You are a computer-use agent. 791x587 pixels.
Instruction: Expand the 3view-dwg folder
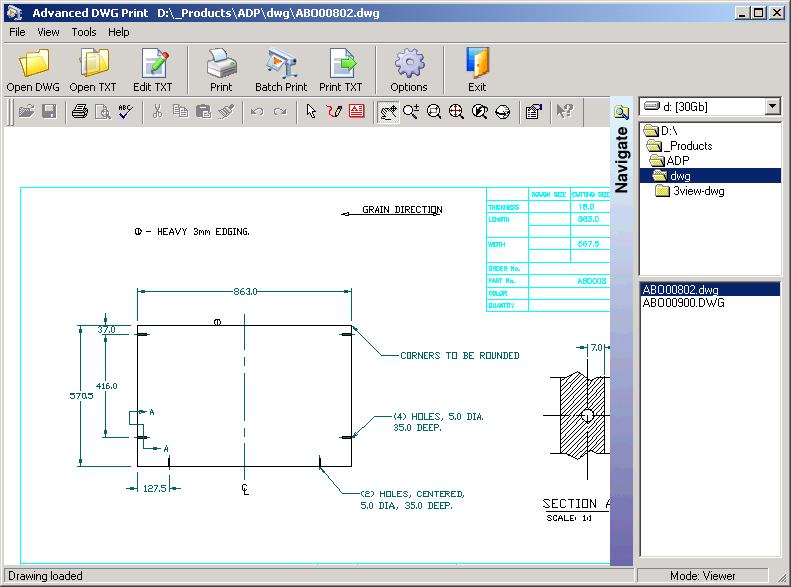698,191
